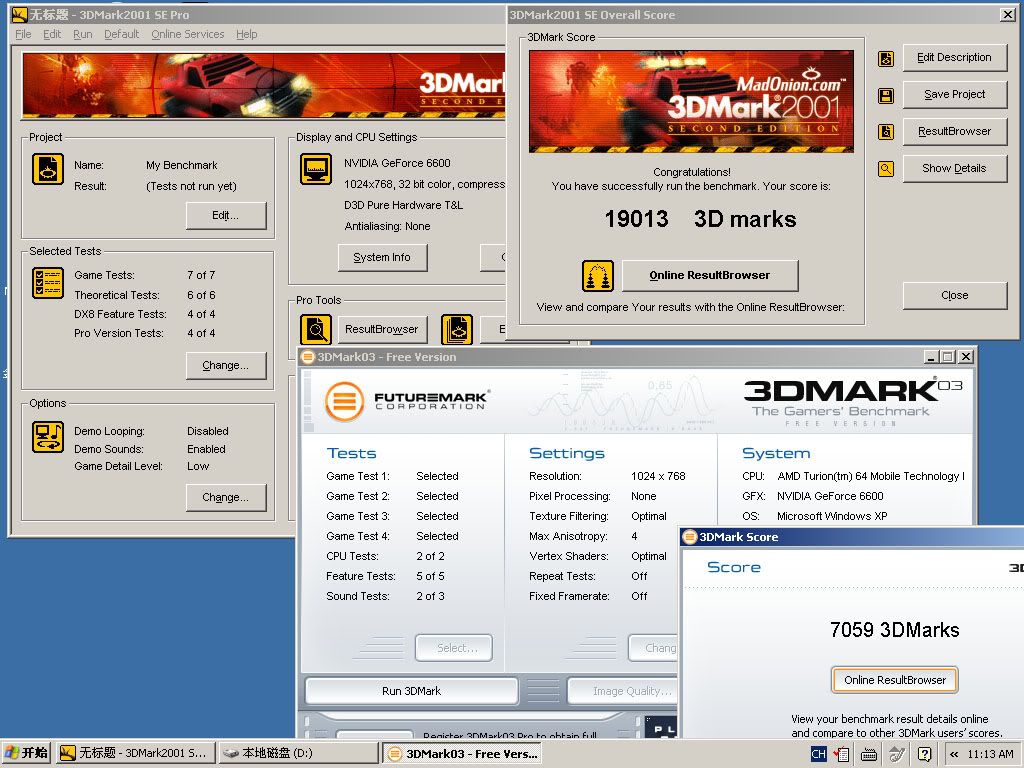Screen dimensions: 1024x768
Task: Click the "19013" score value
Action: [x=637, y=219]
